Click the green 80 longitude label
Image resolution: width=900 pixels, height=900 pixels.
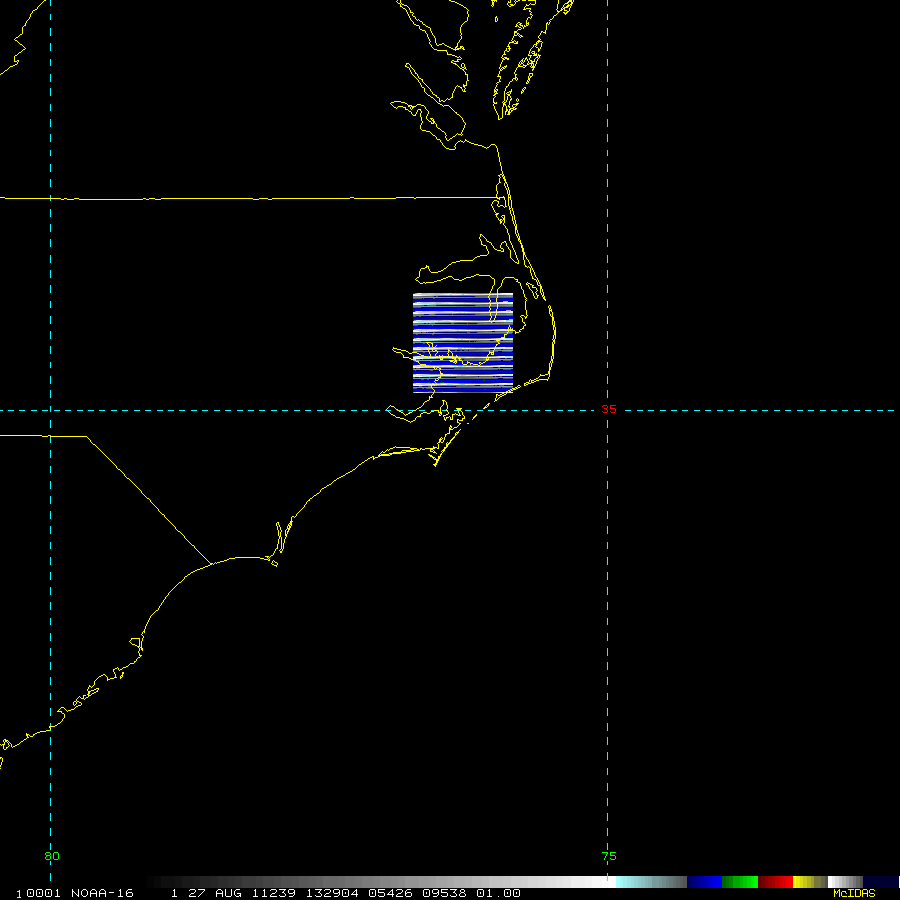[52, 856]
